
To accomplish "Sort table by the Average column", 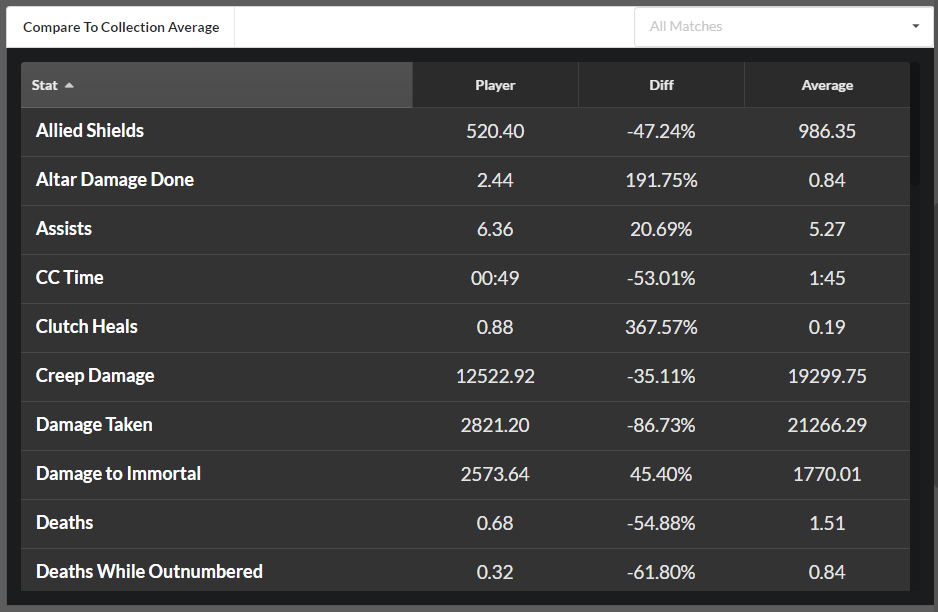I will (x=827, y=85).
